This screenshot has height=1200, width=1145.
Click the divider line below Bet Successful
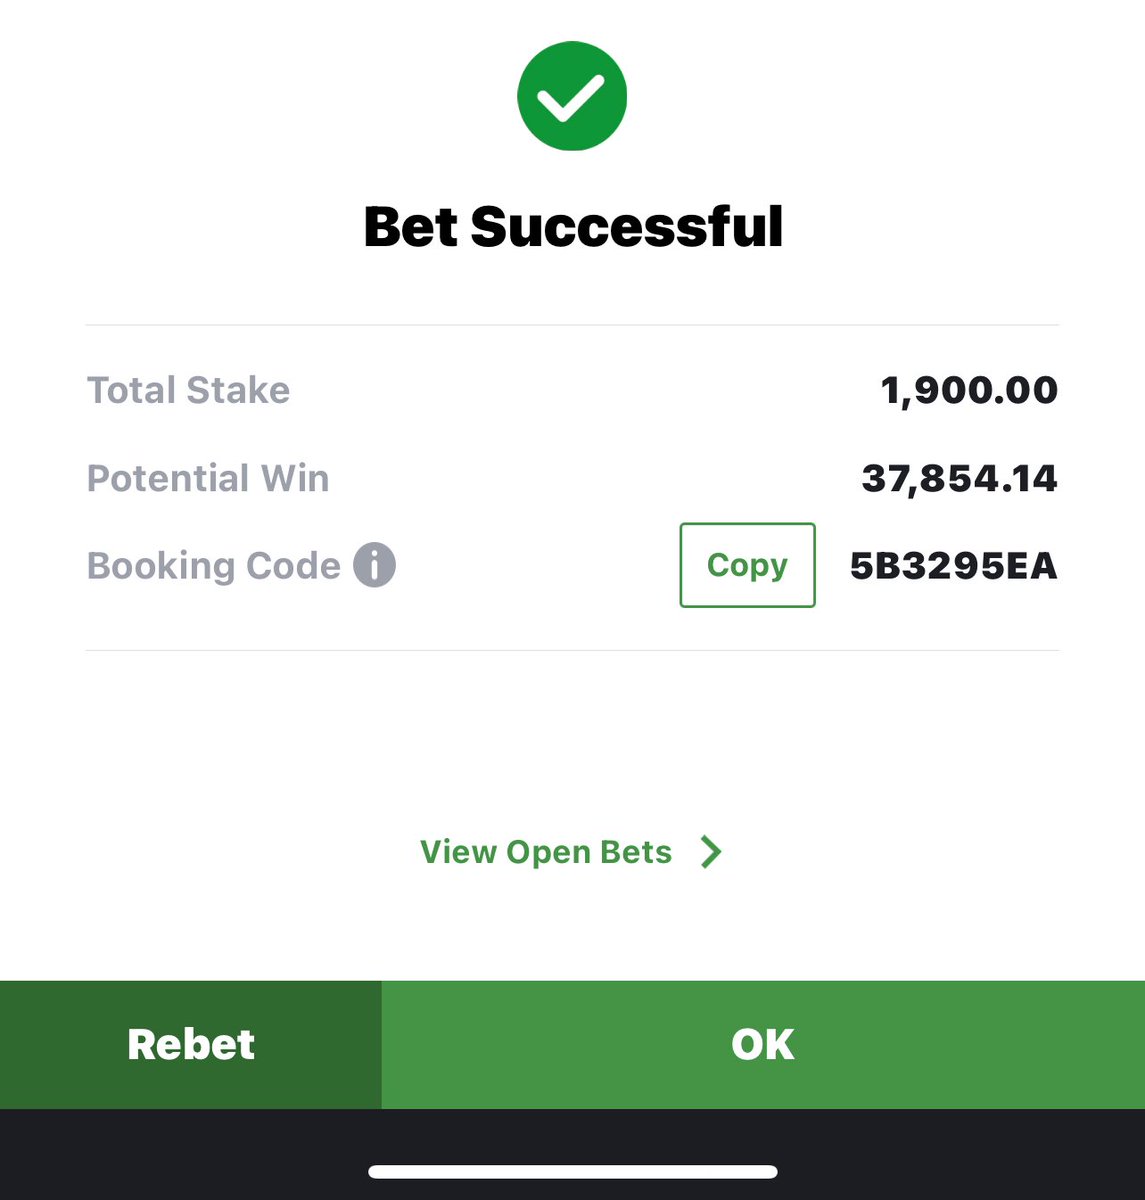point(572,325)
